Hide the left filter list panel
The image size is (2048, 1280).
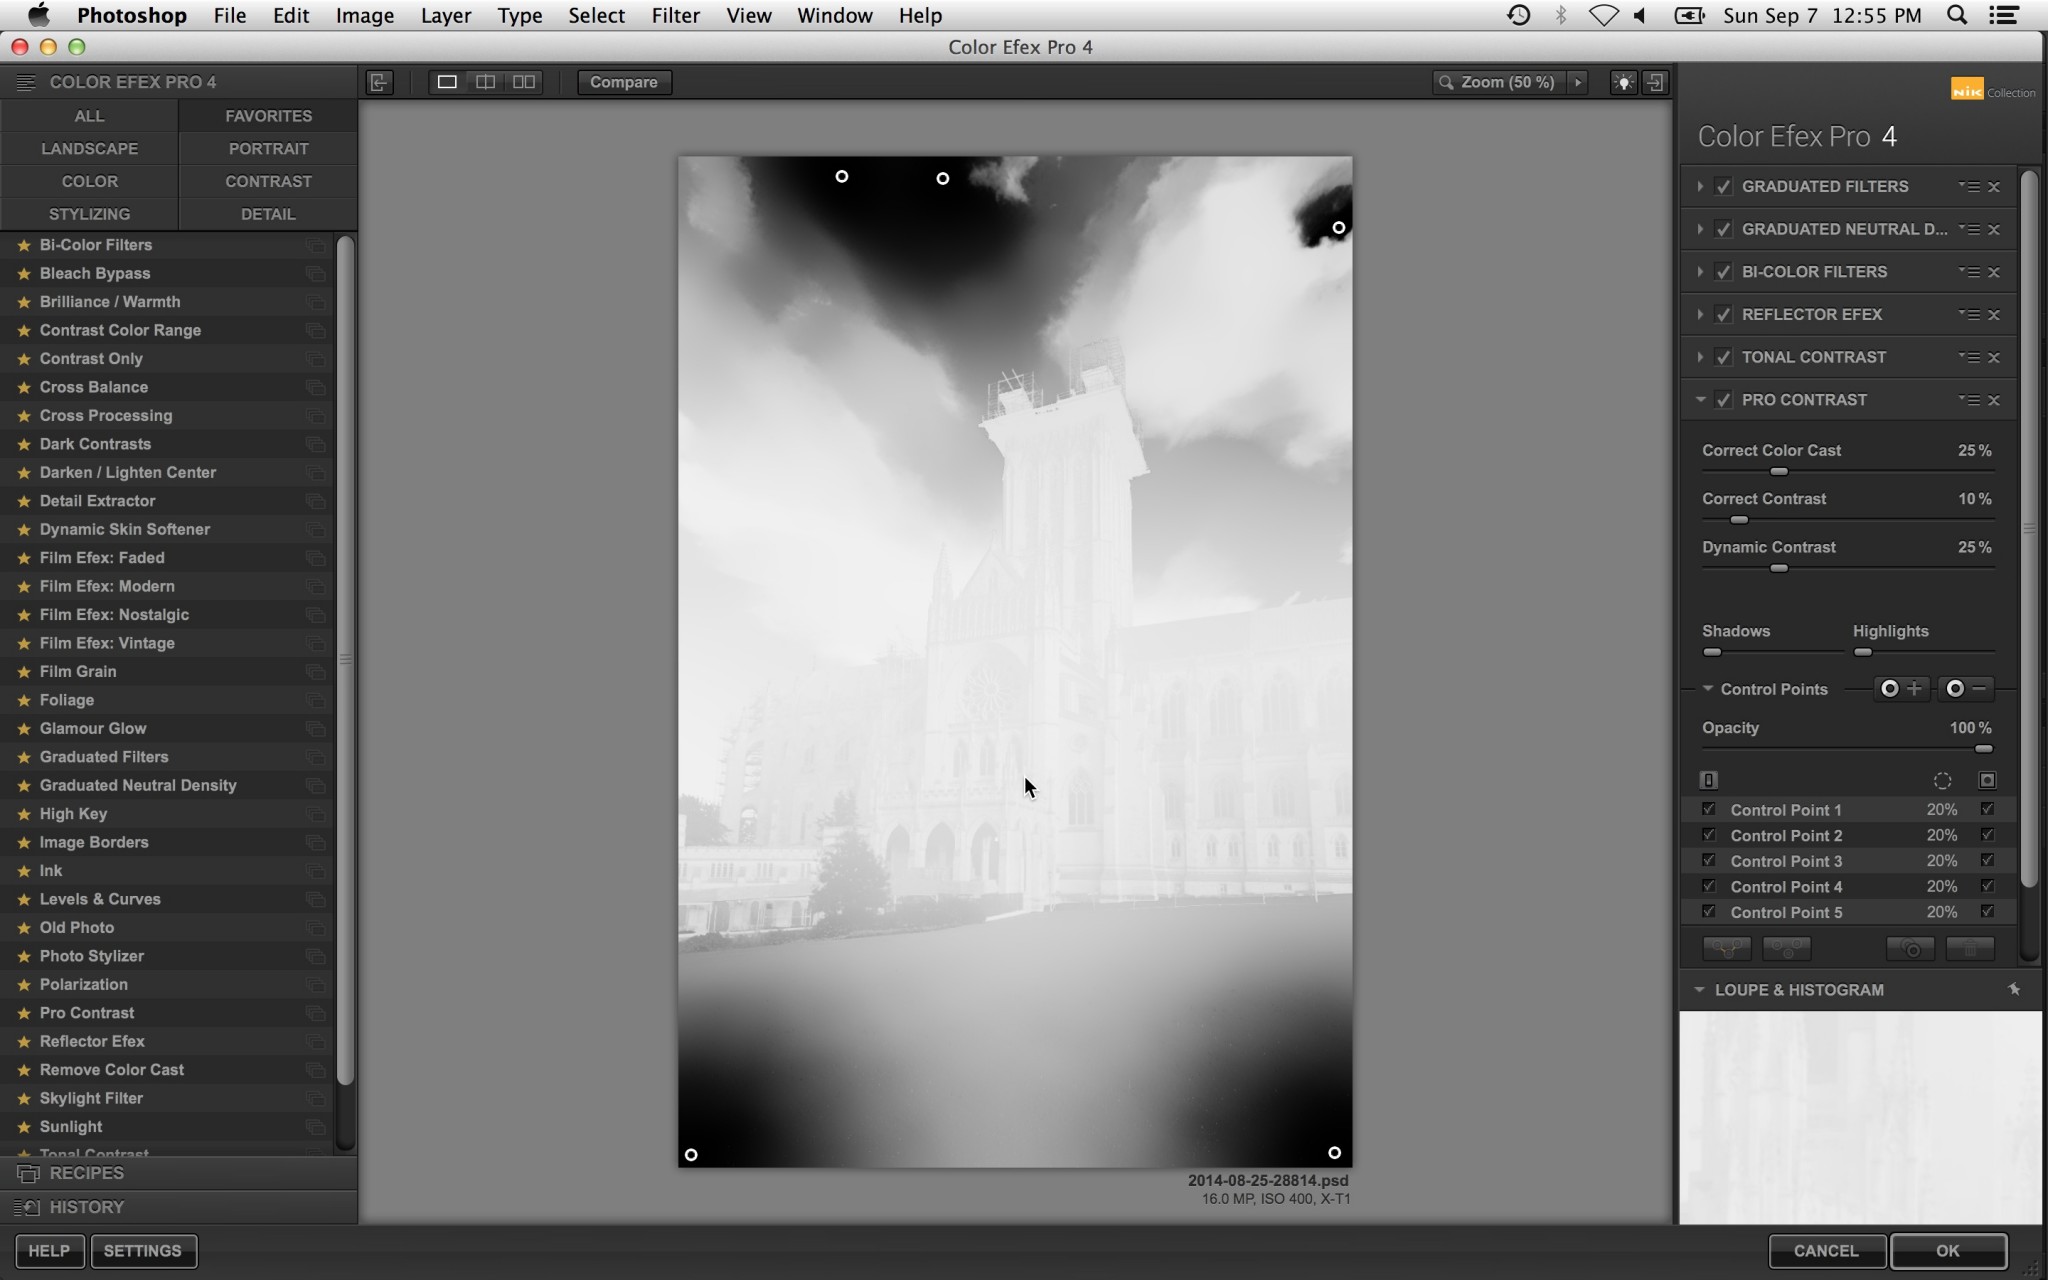coord(379,82)
